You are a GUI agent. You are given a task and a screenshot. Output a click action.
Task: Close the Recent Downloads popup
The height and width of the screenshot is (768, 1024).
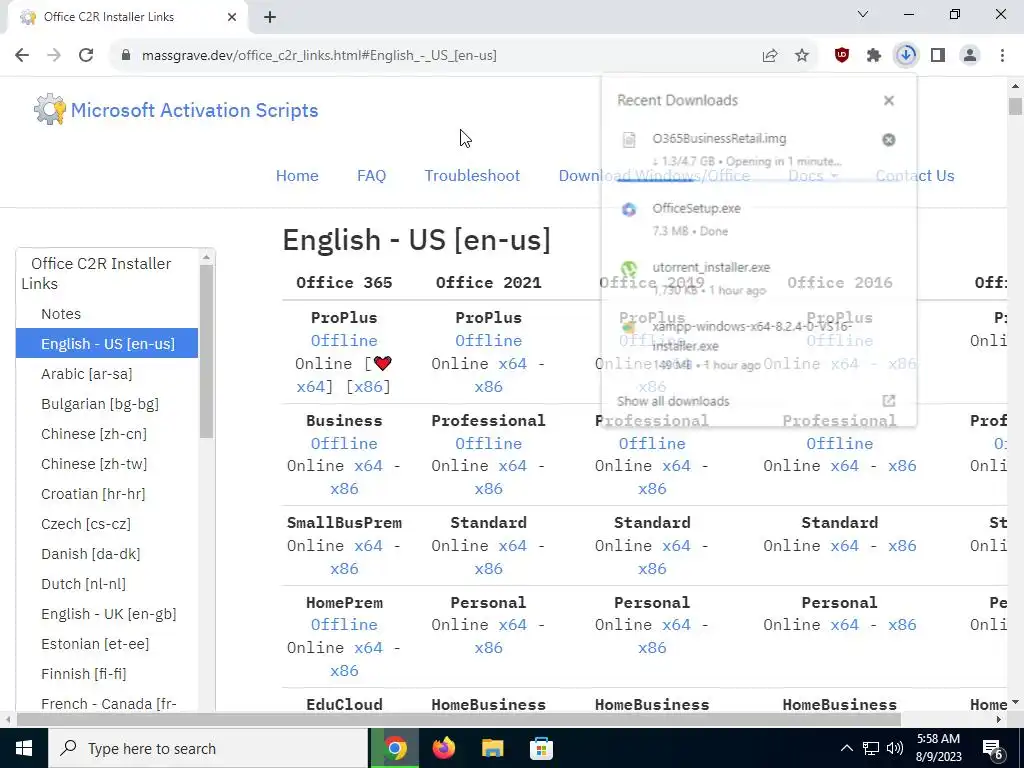click(889, 101)
